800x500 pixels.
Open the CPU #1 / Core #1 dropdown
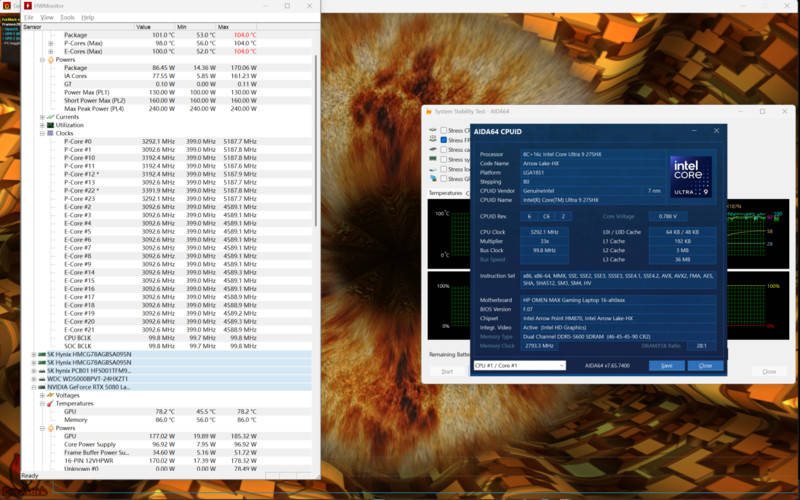point(518,365)
